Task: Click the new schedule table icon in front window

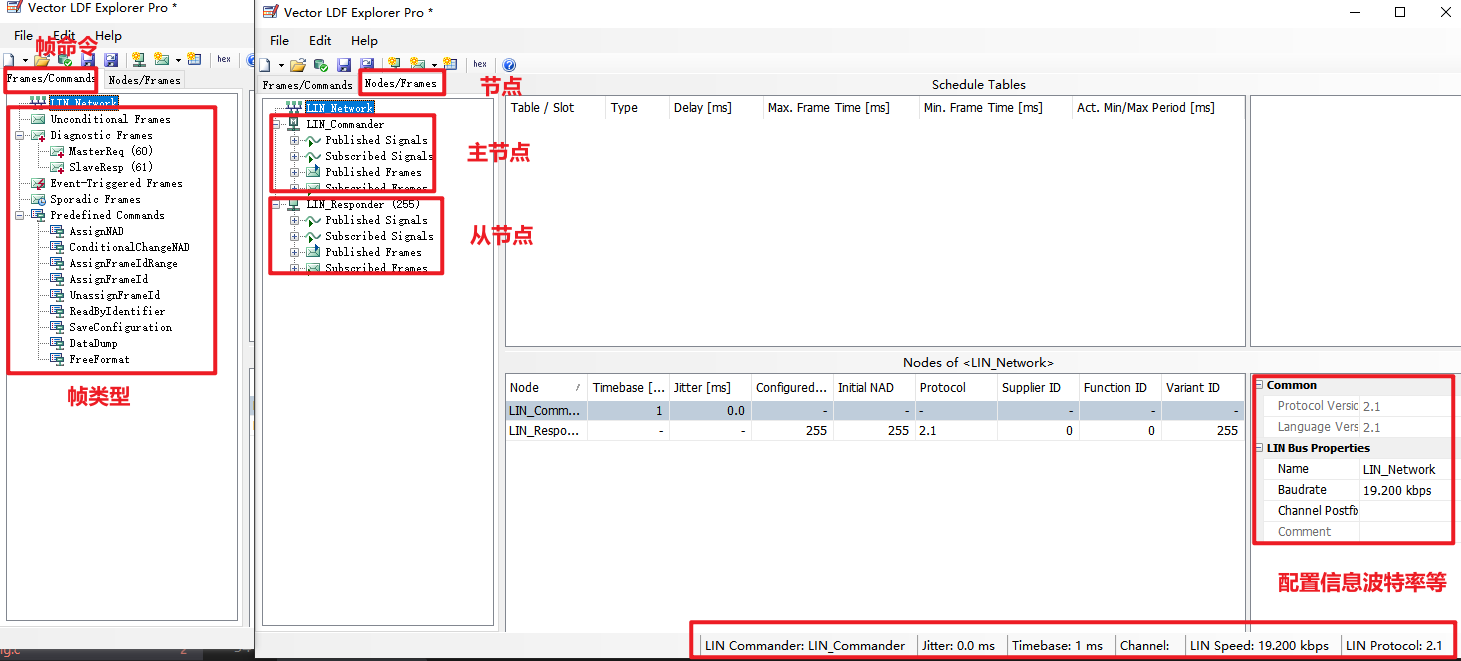Action: tap(449, 64)
